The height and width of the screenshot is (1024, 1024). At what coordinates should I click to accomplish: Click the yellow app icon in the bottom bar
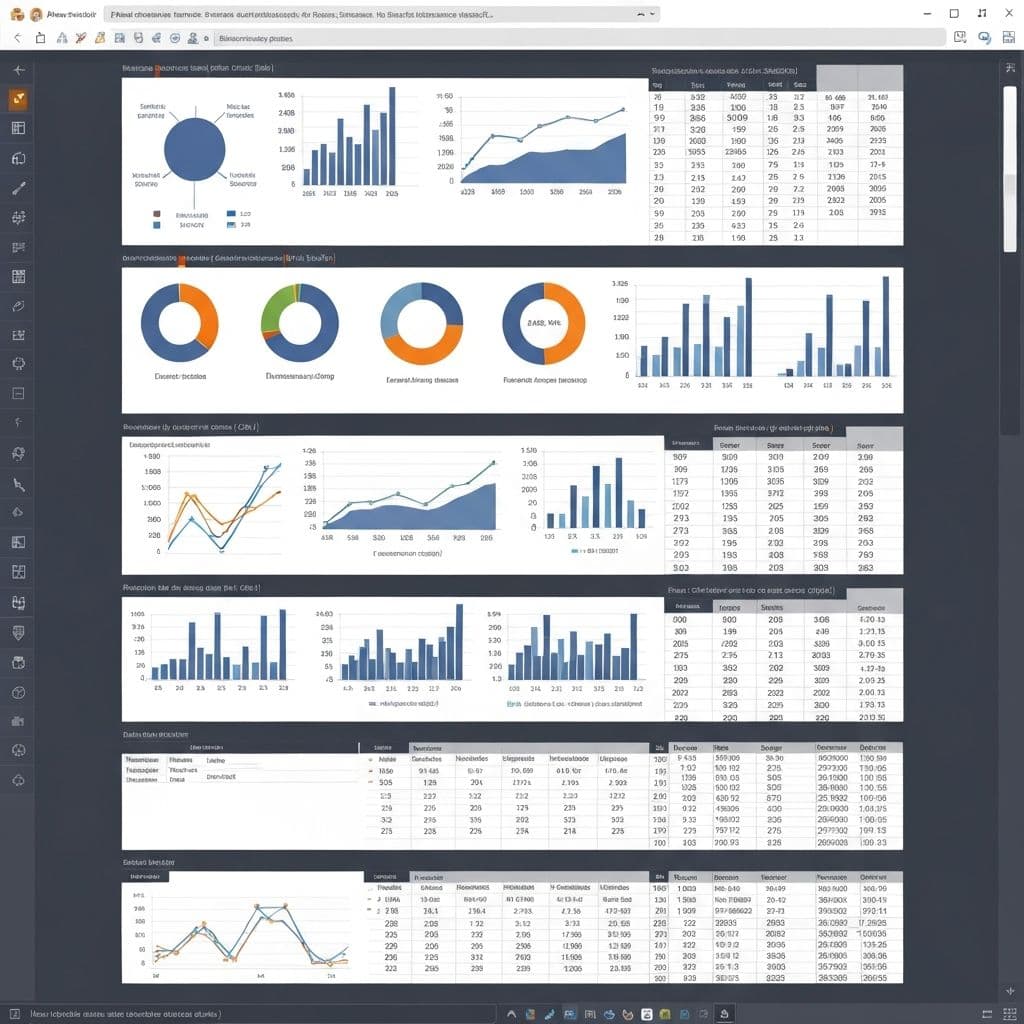666,1013
